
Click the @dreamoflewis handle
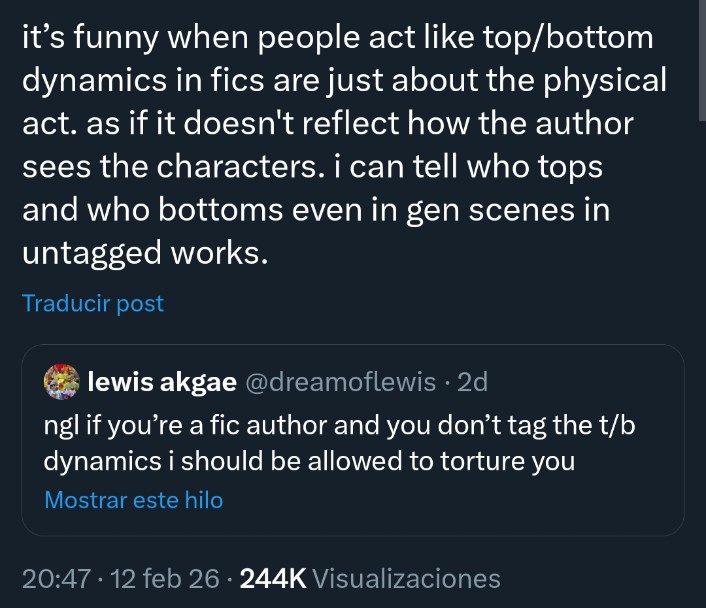point(340,381)
